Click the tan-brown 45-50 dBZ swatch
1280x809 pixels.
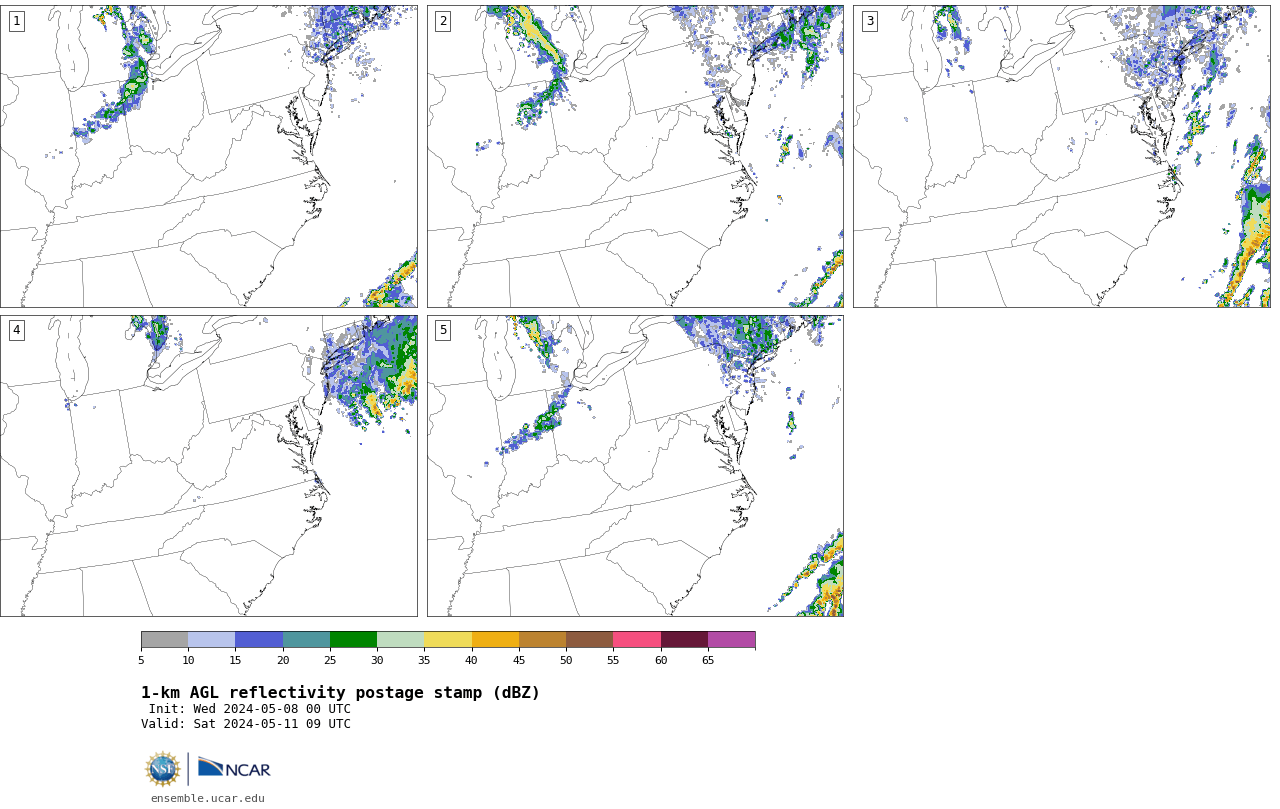tap(542, 640)
